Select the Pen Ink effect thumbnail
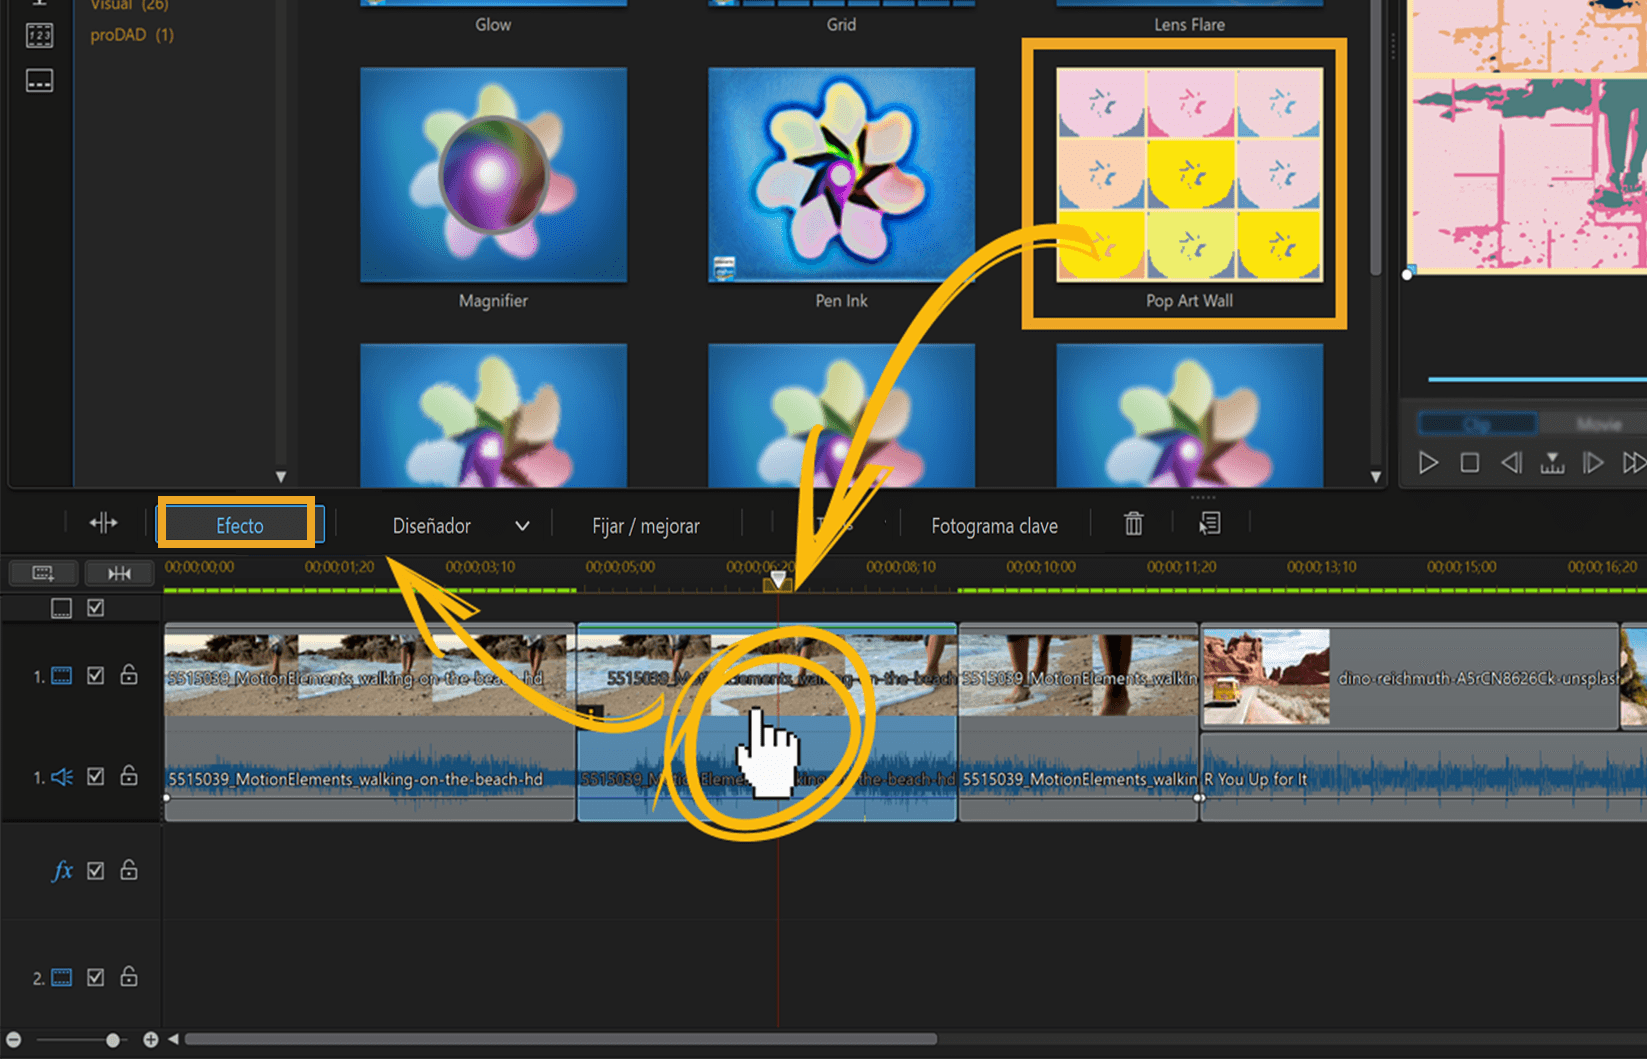The image size is (1647, 1059). click(x=841, y=175)
